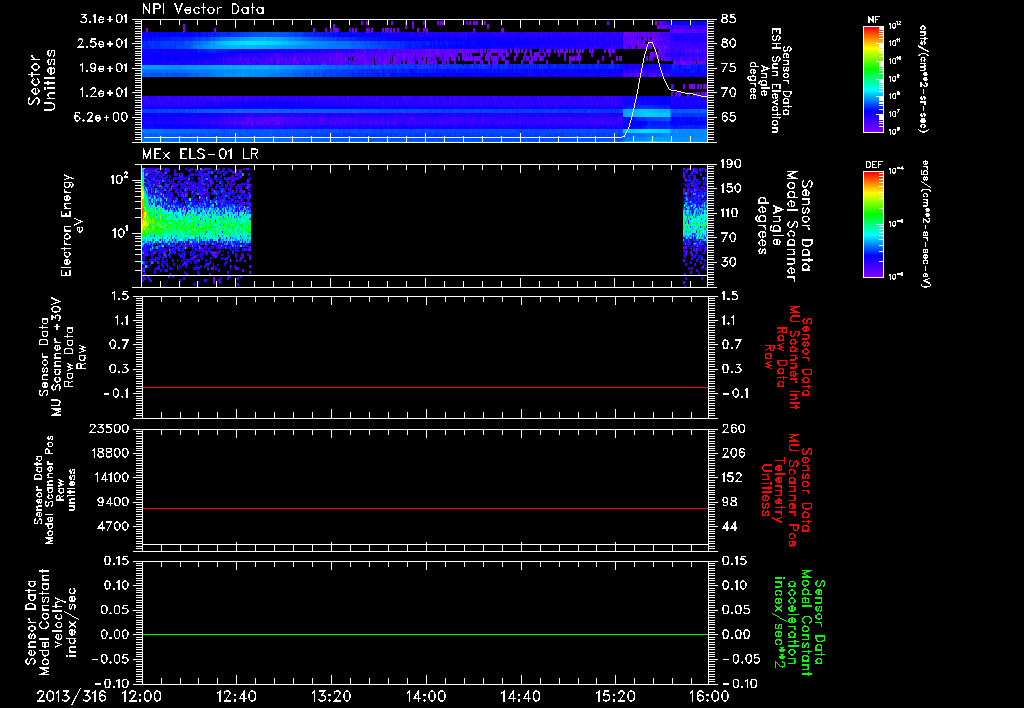Click the '85' sun elevation tick label

click(729, 19)
